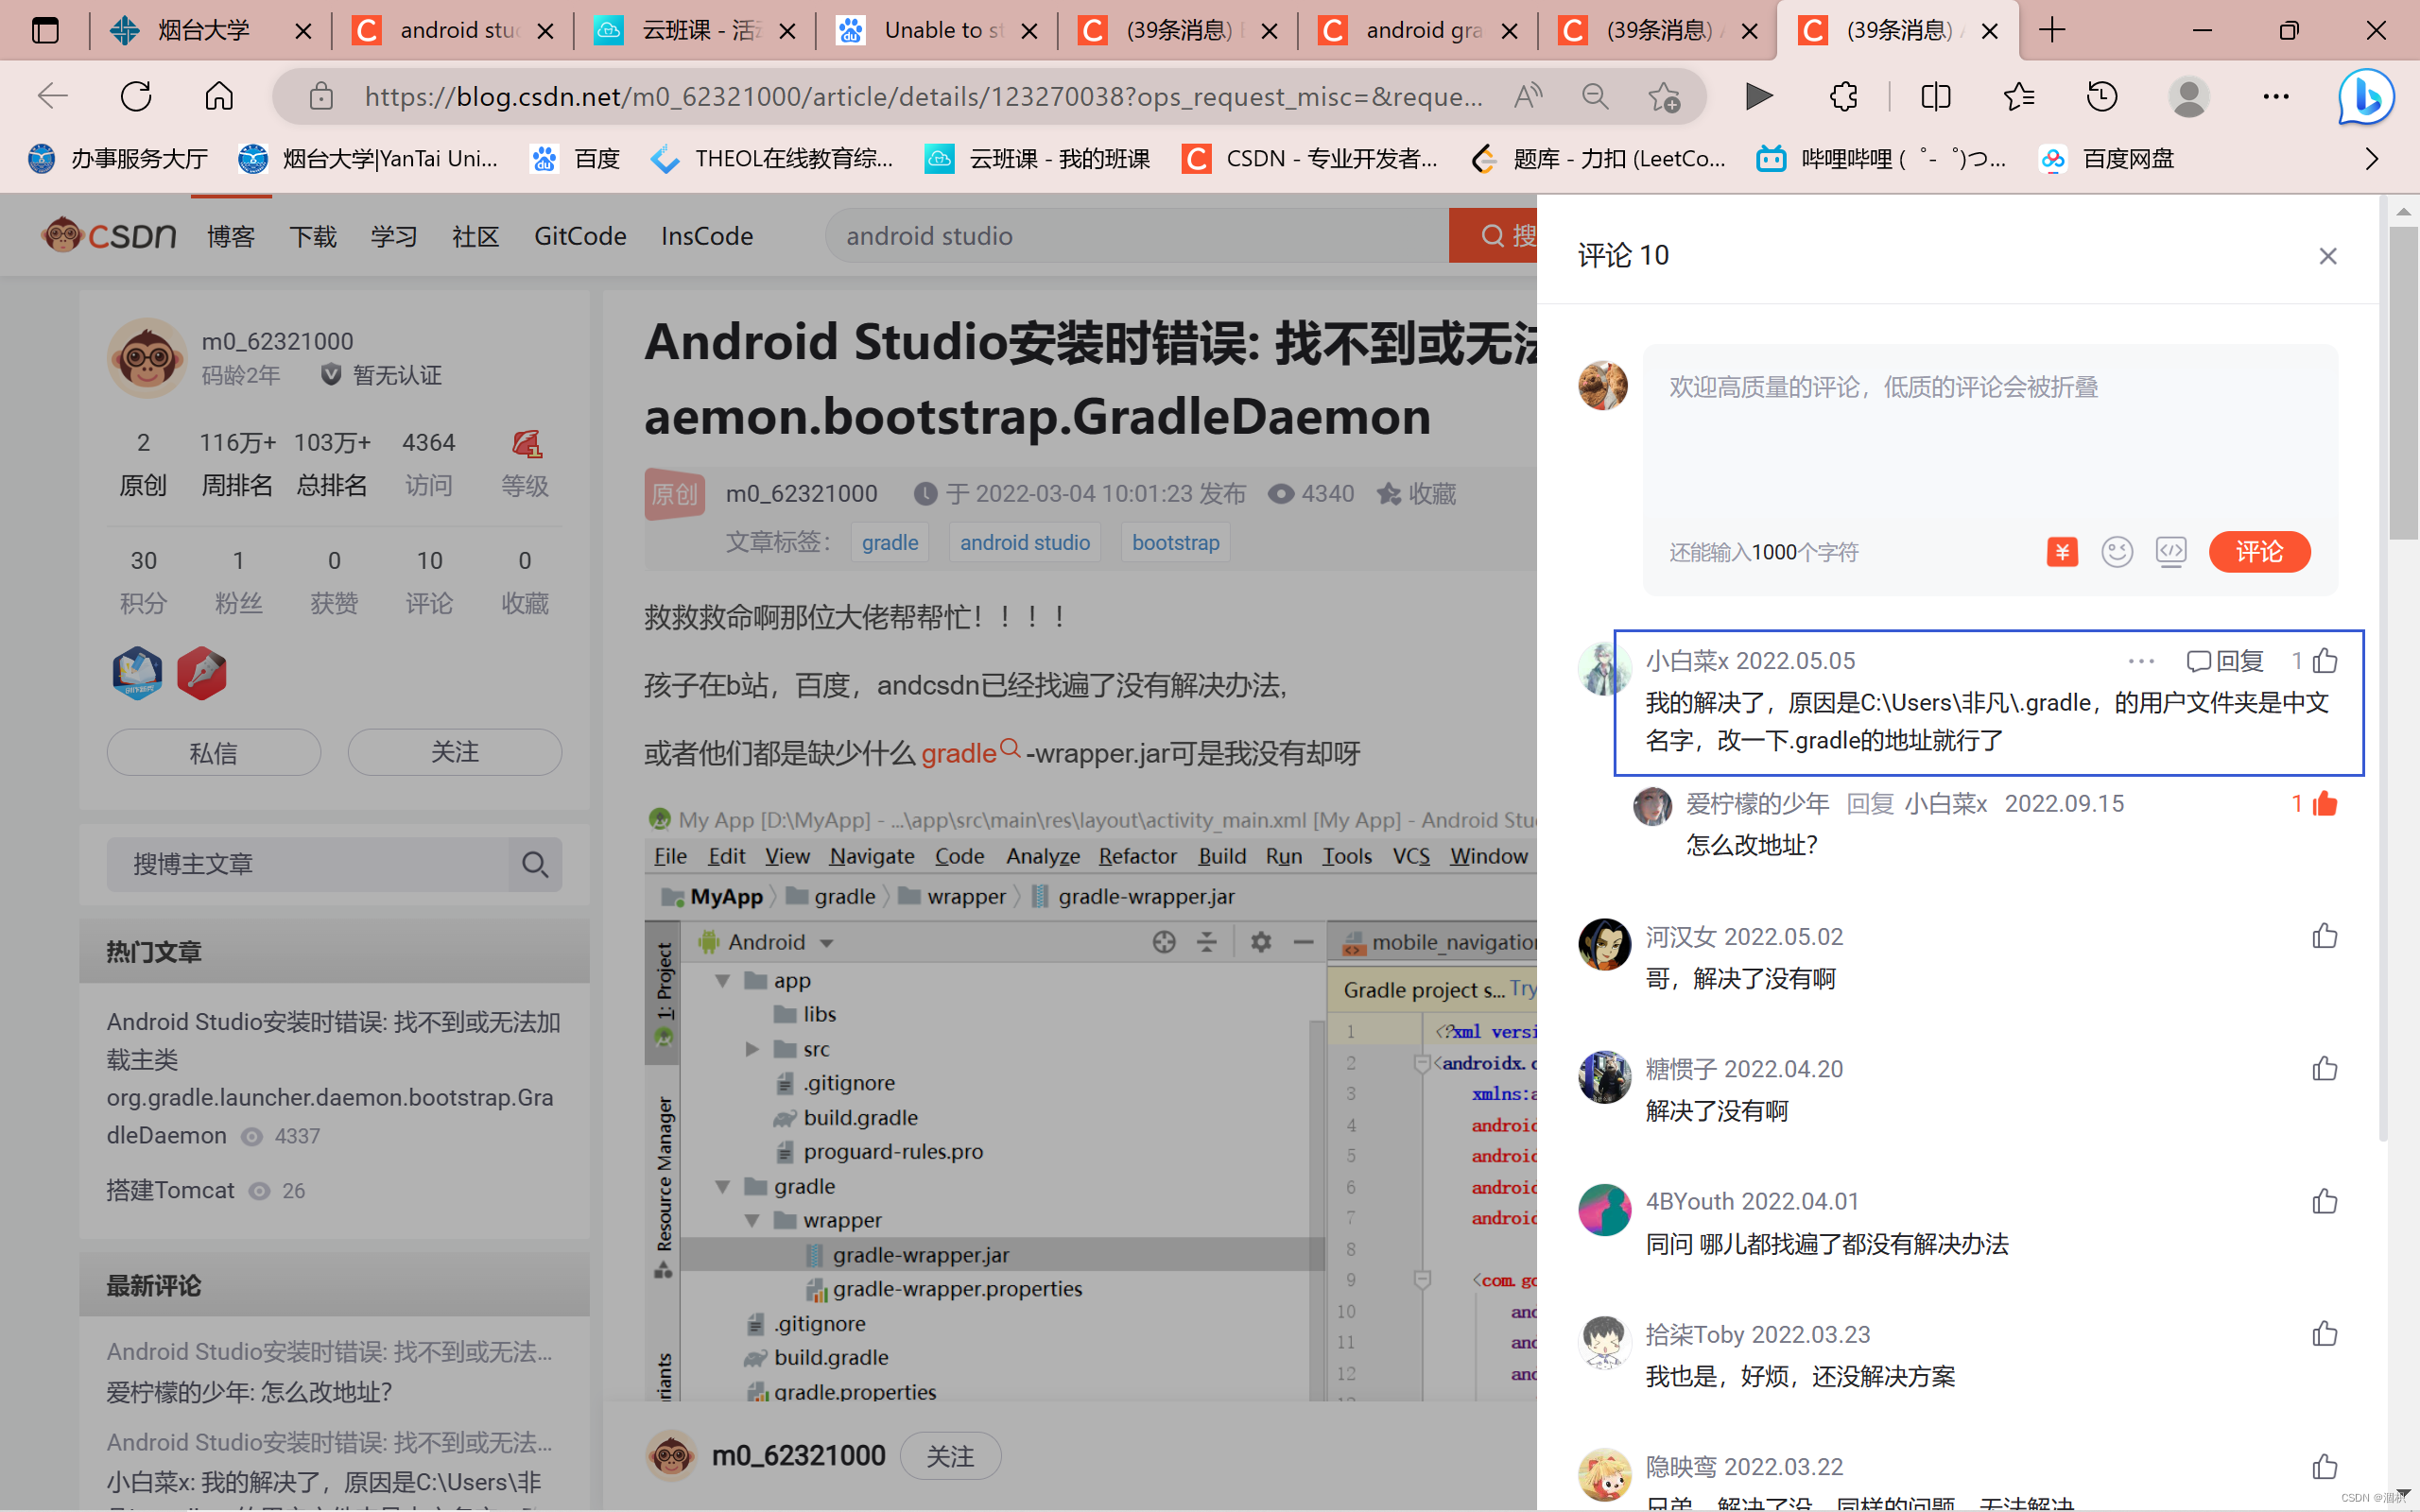2420x1512 pixels.
Task: Click the gradle tag label on article
Action: click(889, 541)
